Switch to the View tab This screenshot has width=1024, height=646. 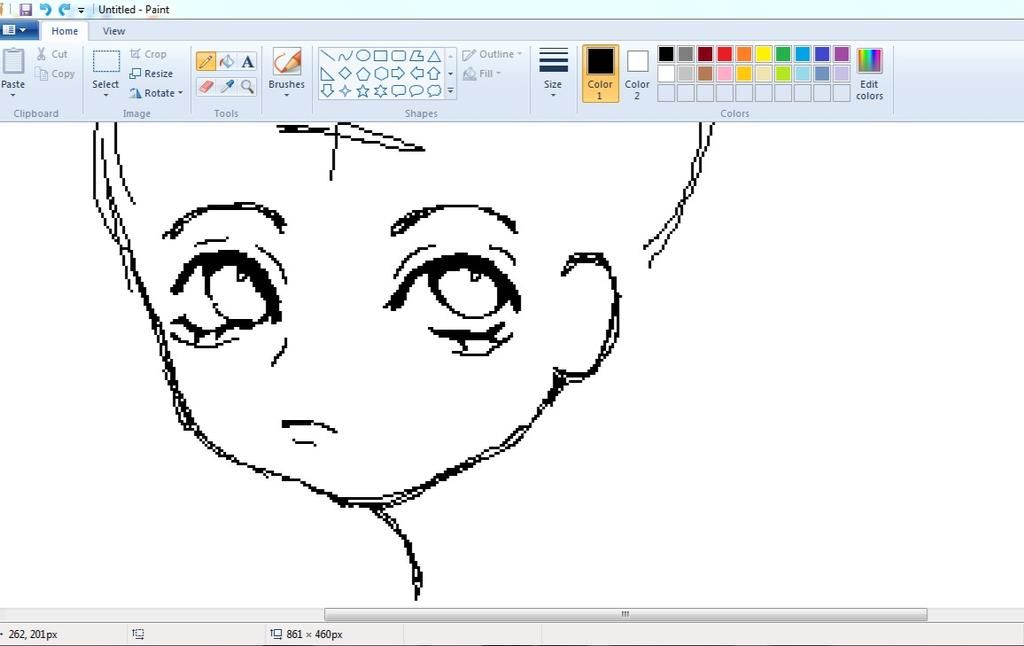click(114, 31)
